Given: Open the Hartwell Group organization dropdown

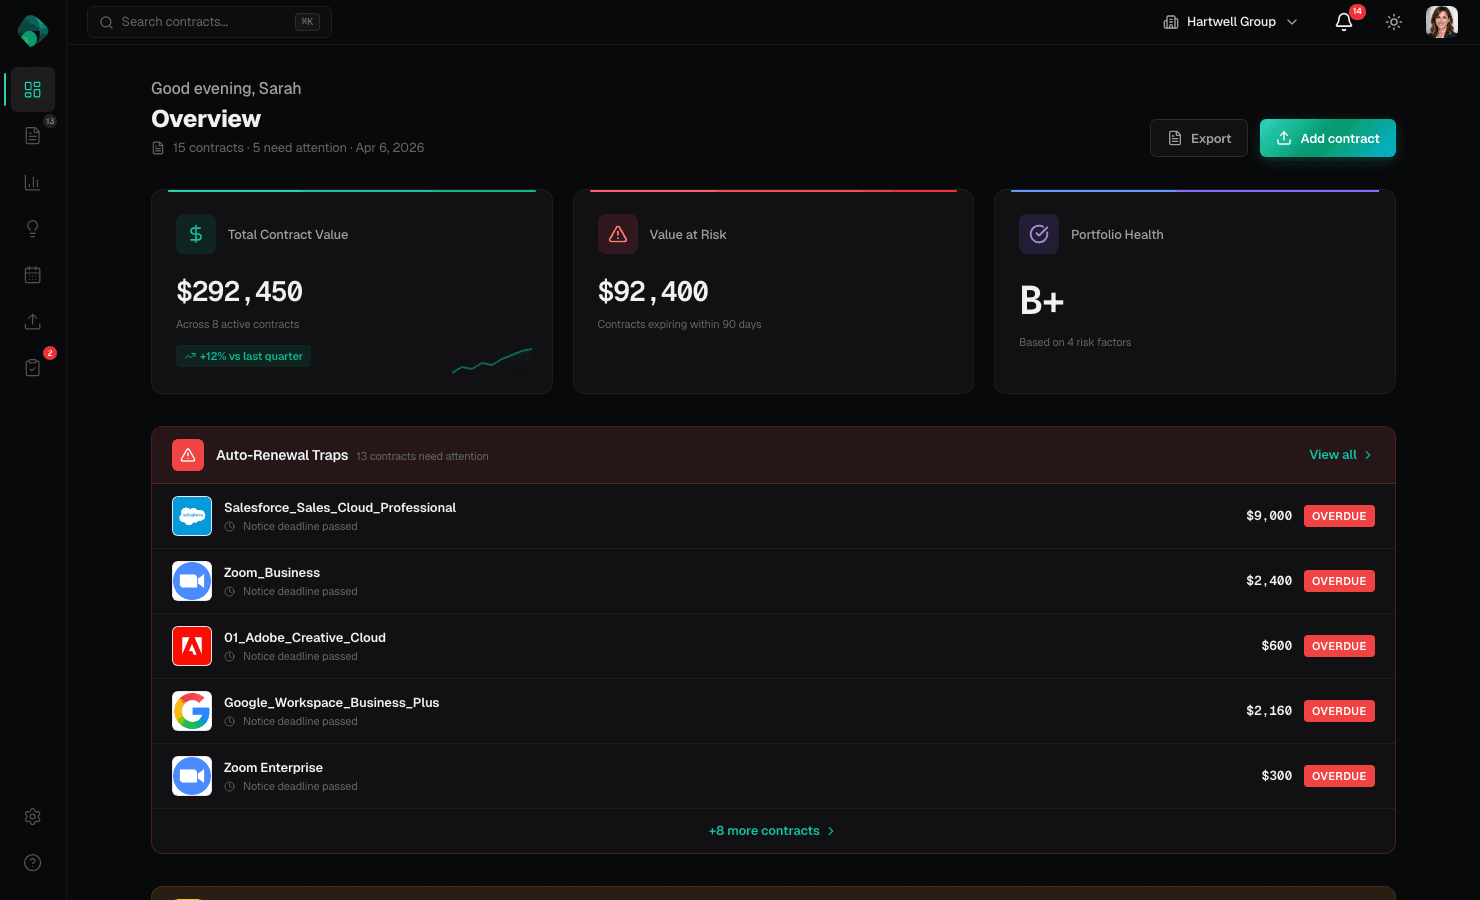Looking at the screenshot, I should click(x=1229, y=21).
